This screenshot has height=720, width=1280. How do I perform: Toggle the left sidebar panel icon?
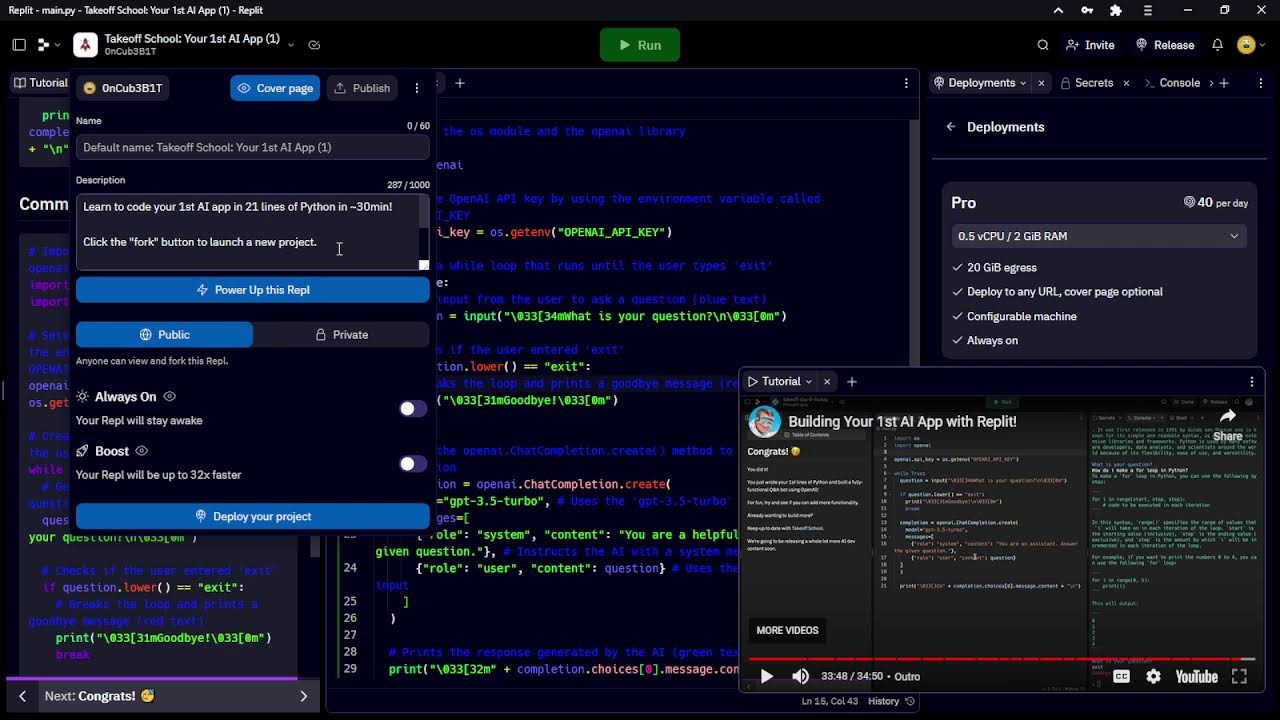pos(19,45)
